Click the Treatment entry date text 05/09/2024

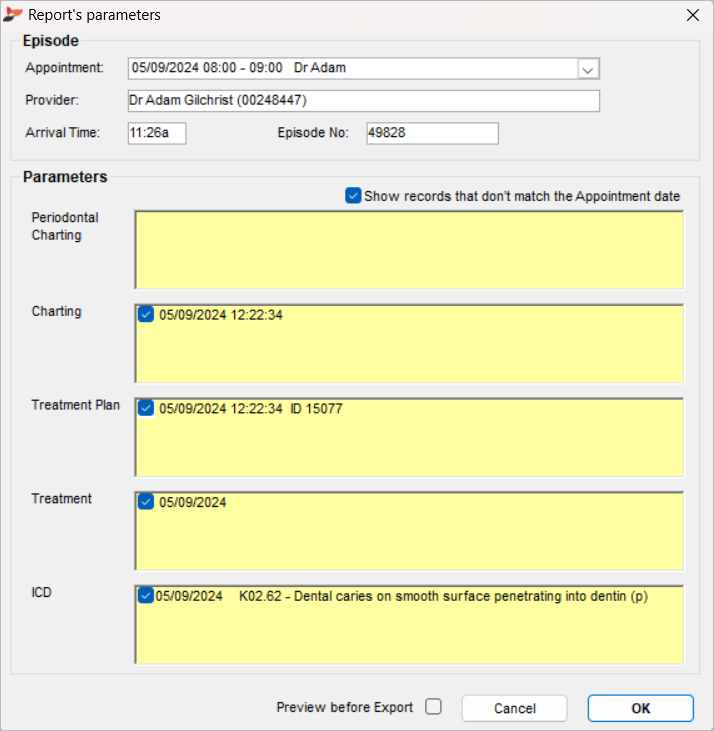click(192, 502)
